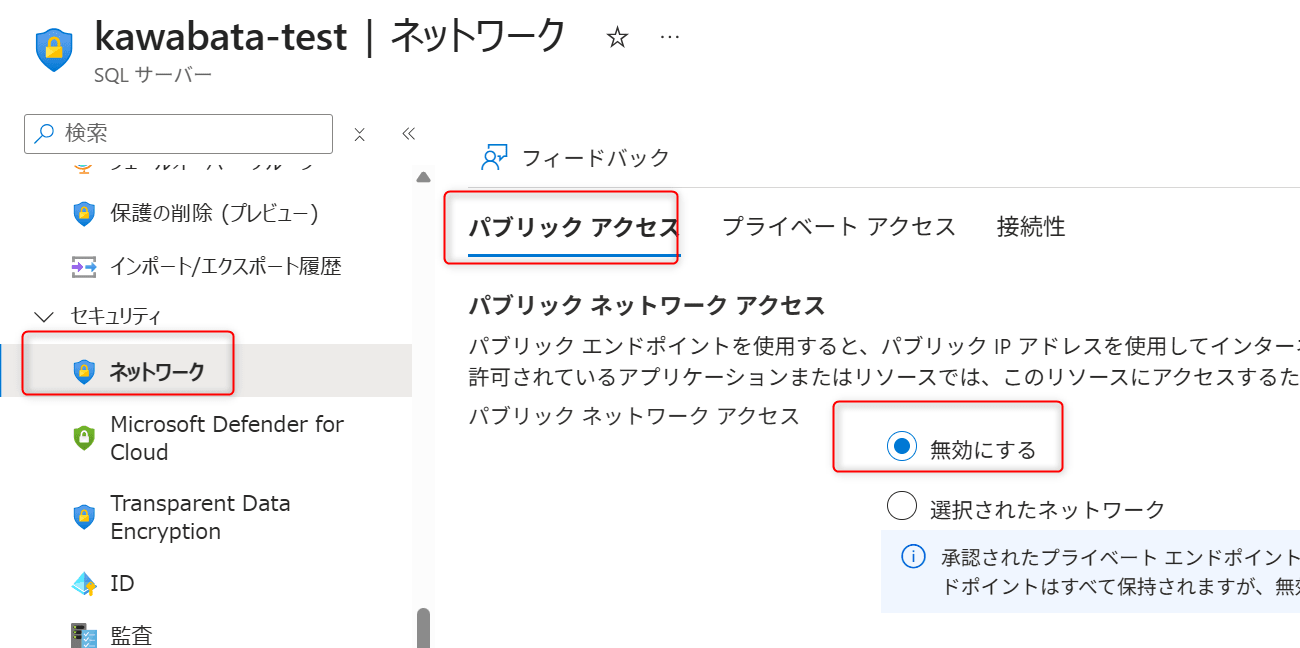1300x648 pixels.
Task: Click the パブリック ネットワーク アクセス bold heading
Action: 647,305
